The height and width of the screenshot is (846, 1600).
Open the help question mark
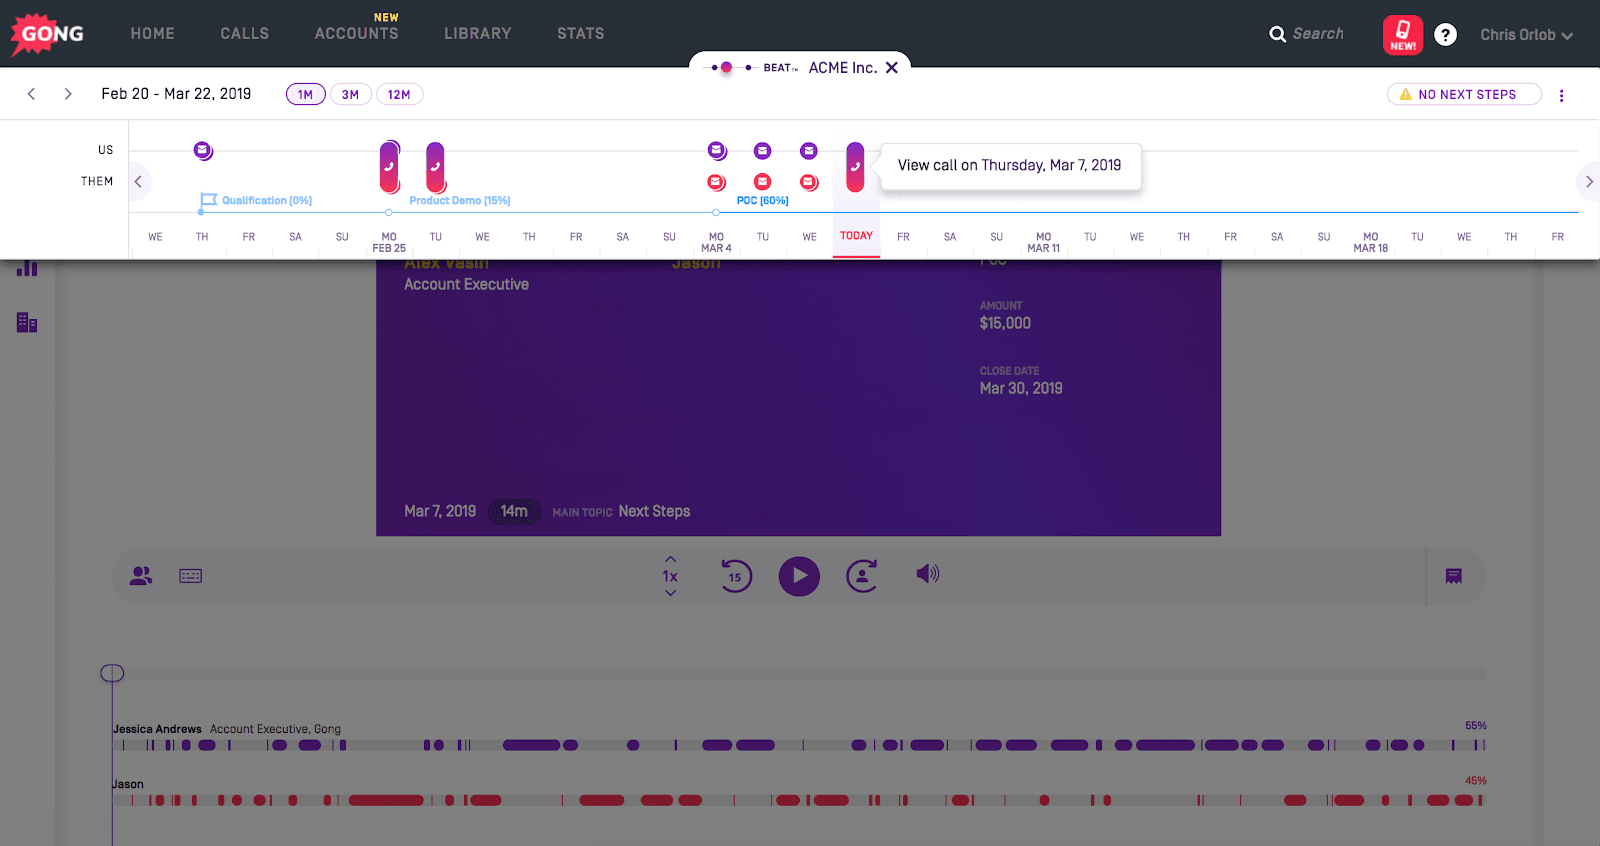point(1445,35)
